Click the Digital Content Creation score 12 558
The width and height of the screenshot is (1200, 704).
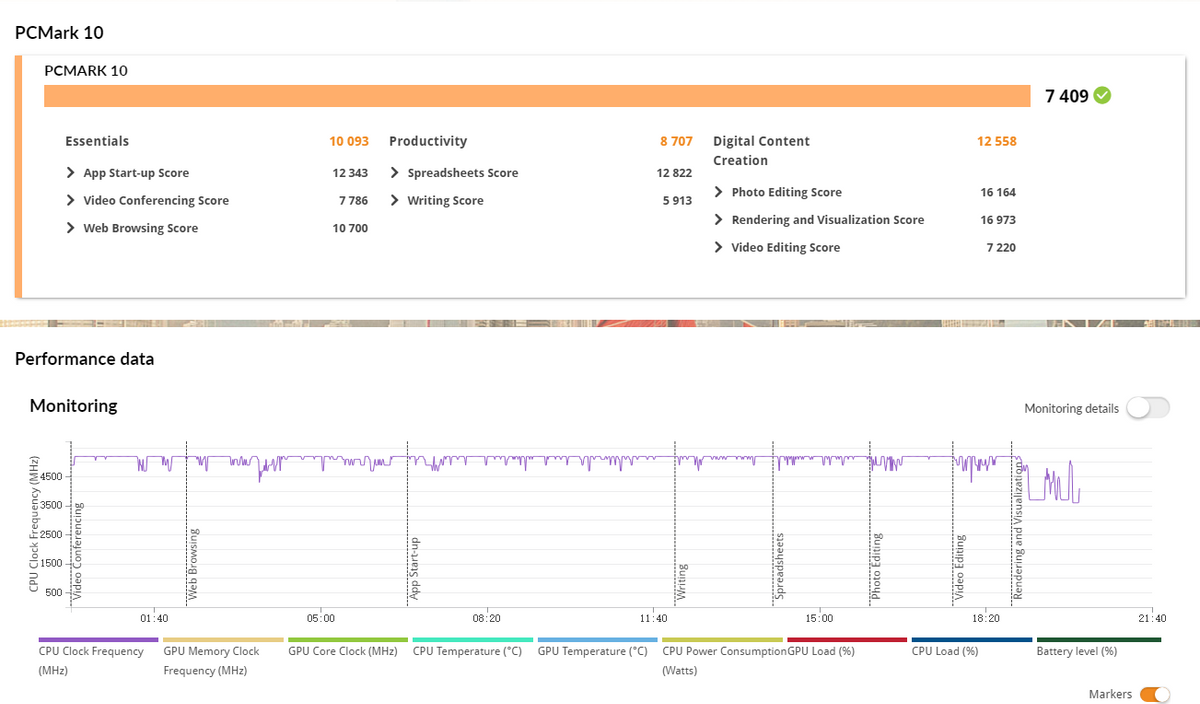[x=997, y=141]
